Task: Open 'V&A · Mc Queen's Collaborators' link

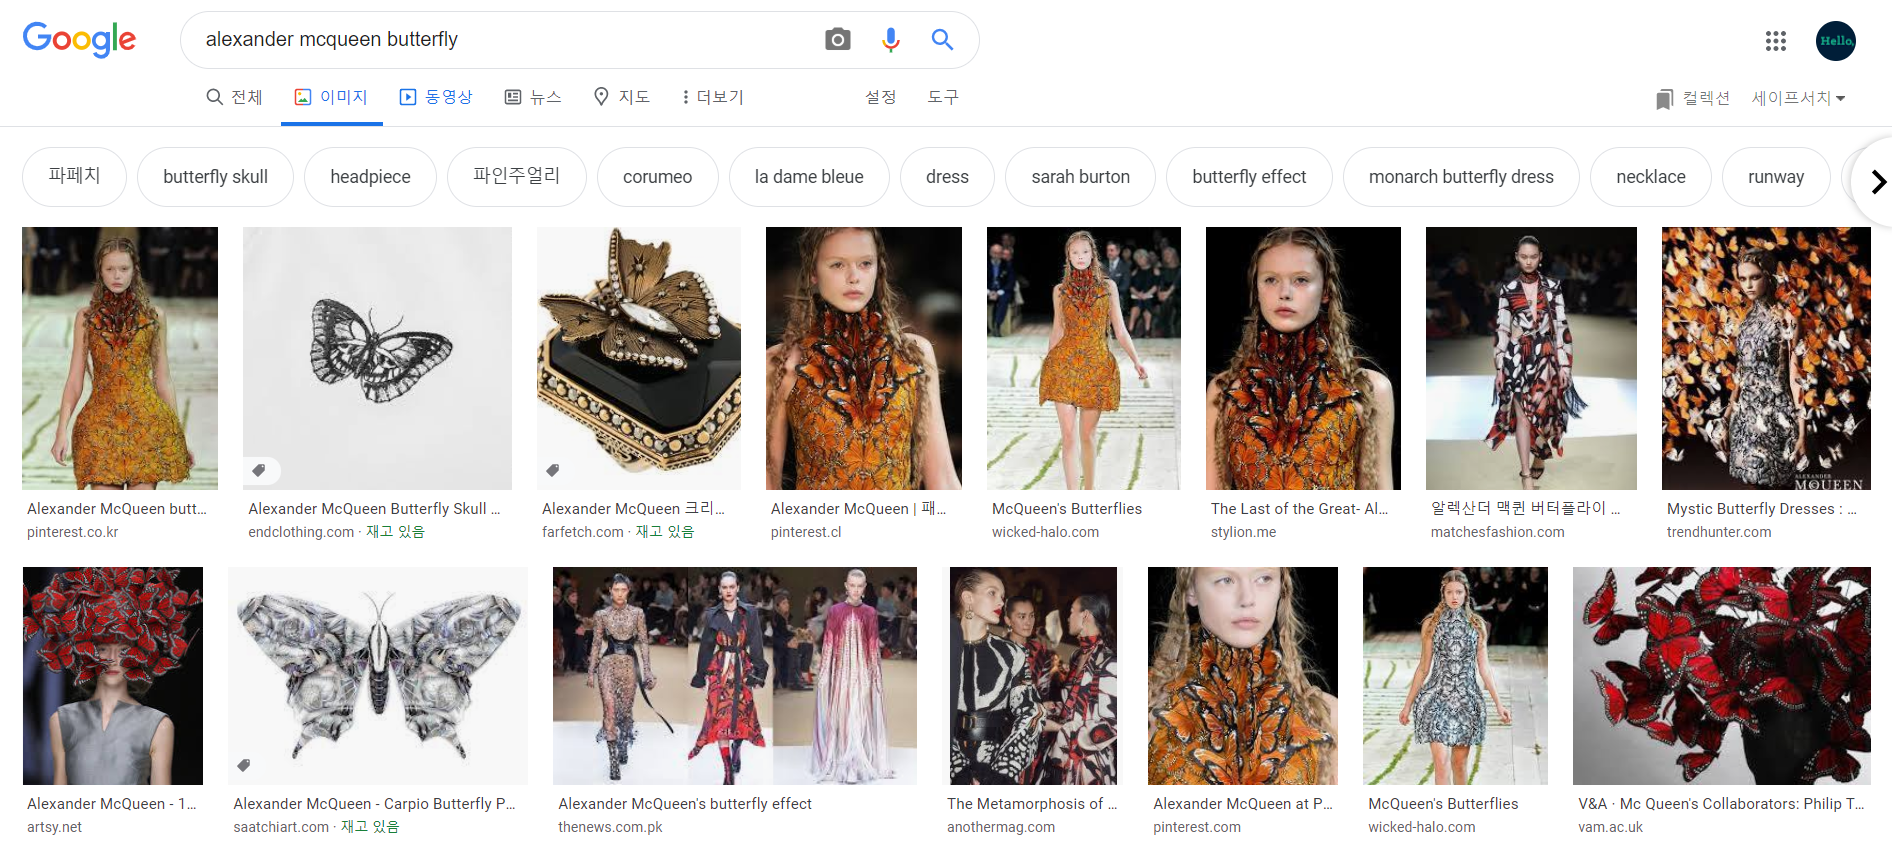Action: (1721, 804)
